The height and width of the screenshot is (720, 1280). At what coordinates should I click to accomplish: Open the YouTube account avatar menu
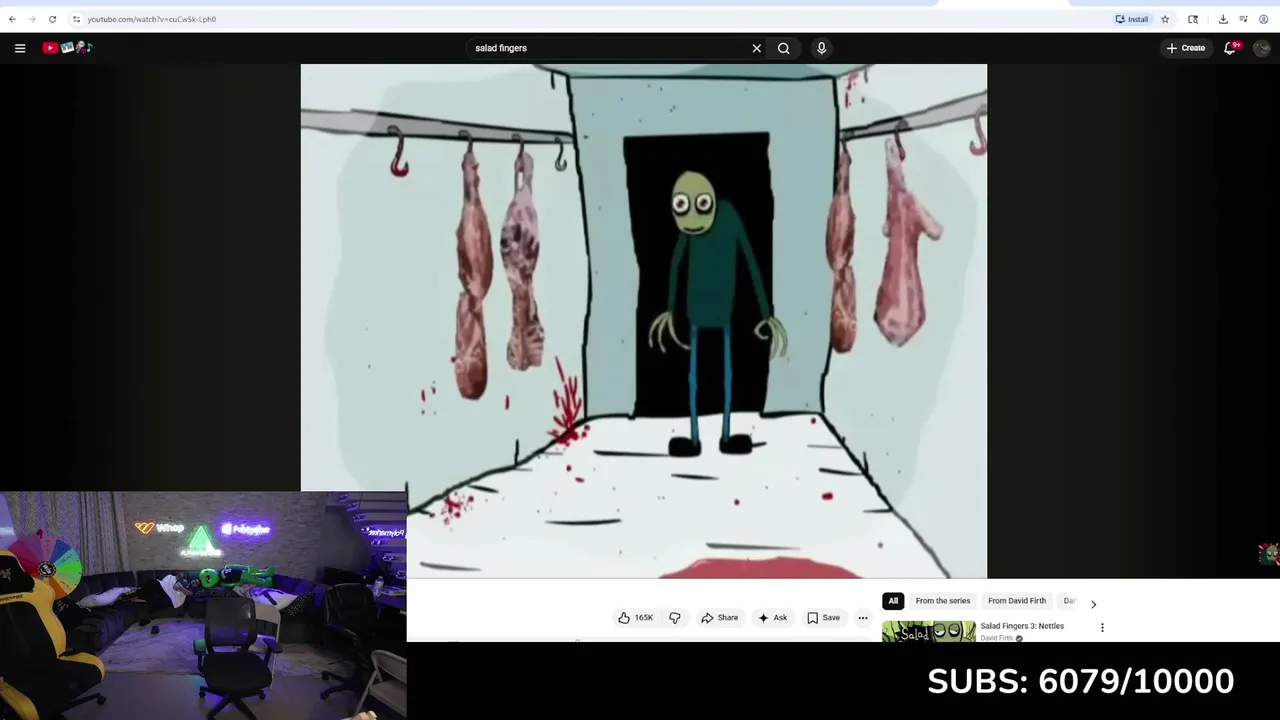pos(1262,48)
